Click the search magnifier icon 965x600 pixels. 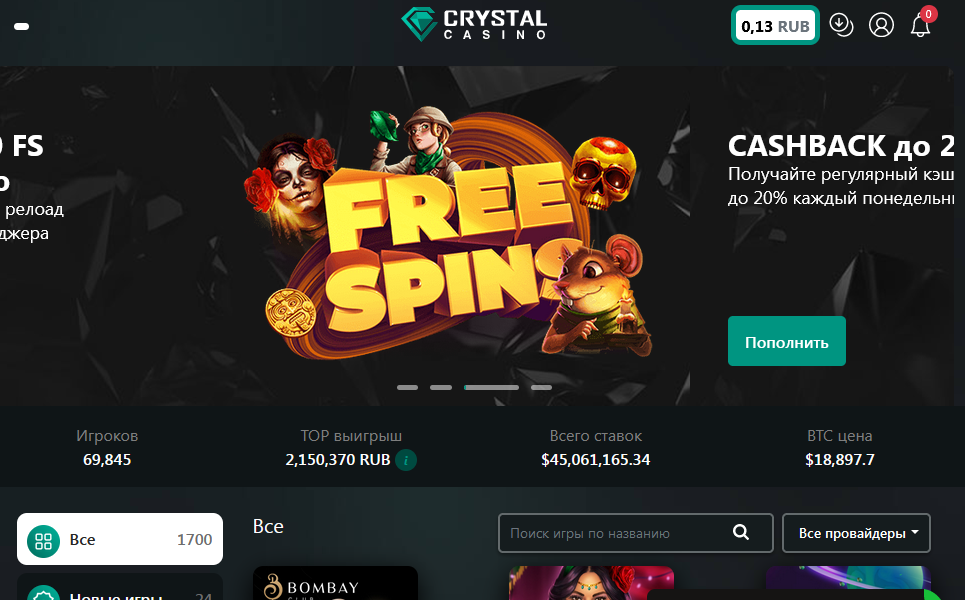[x=741, y=532]
